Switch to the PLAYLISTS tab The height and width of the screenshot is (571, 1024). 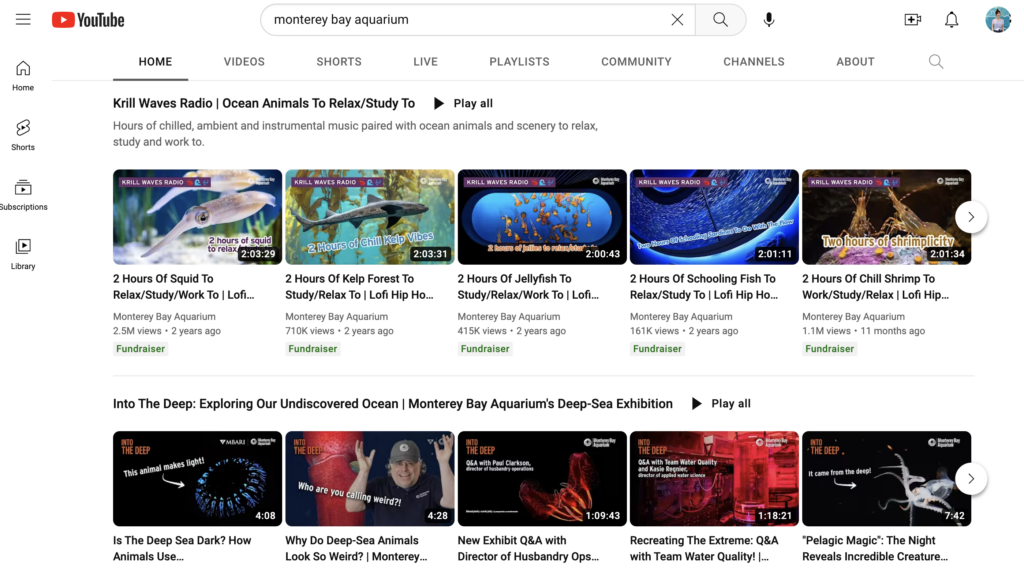519,61
